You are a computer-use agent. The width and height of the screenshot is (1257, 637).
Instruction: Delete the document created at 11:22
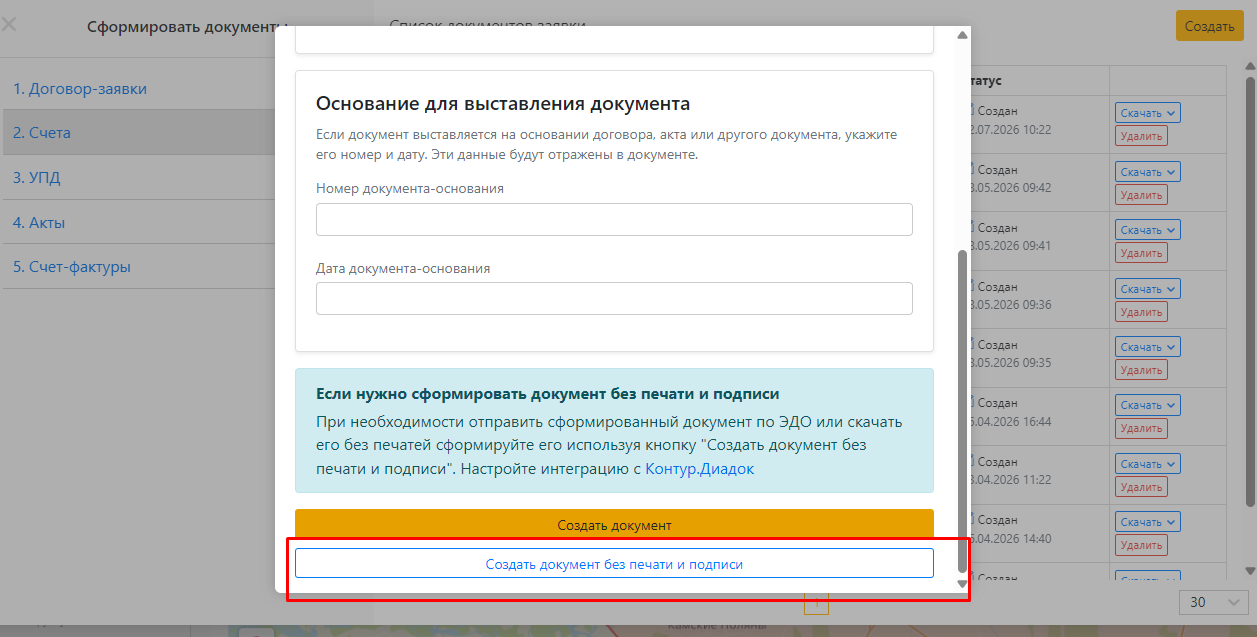[x=1141, y=488]
